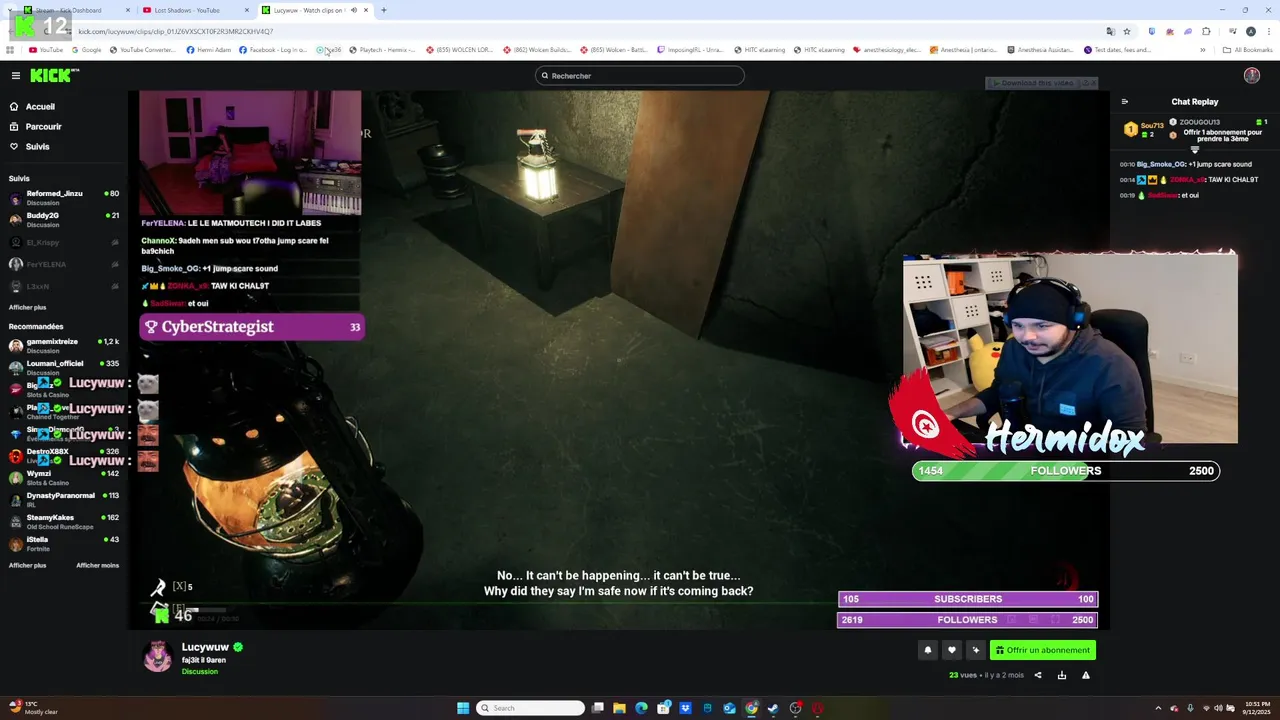Open YouTube bookmark
1280x720 pixels.
pos(46,49)
